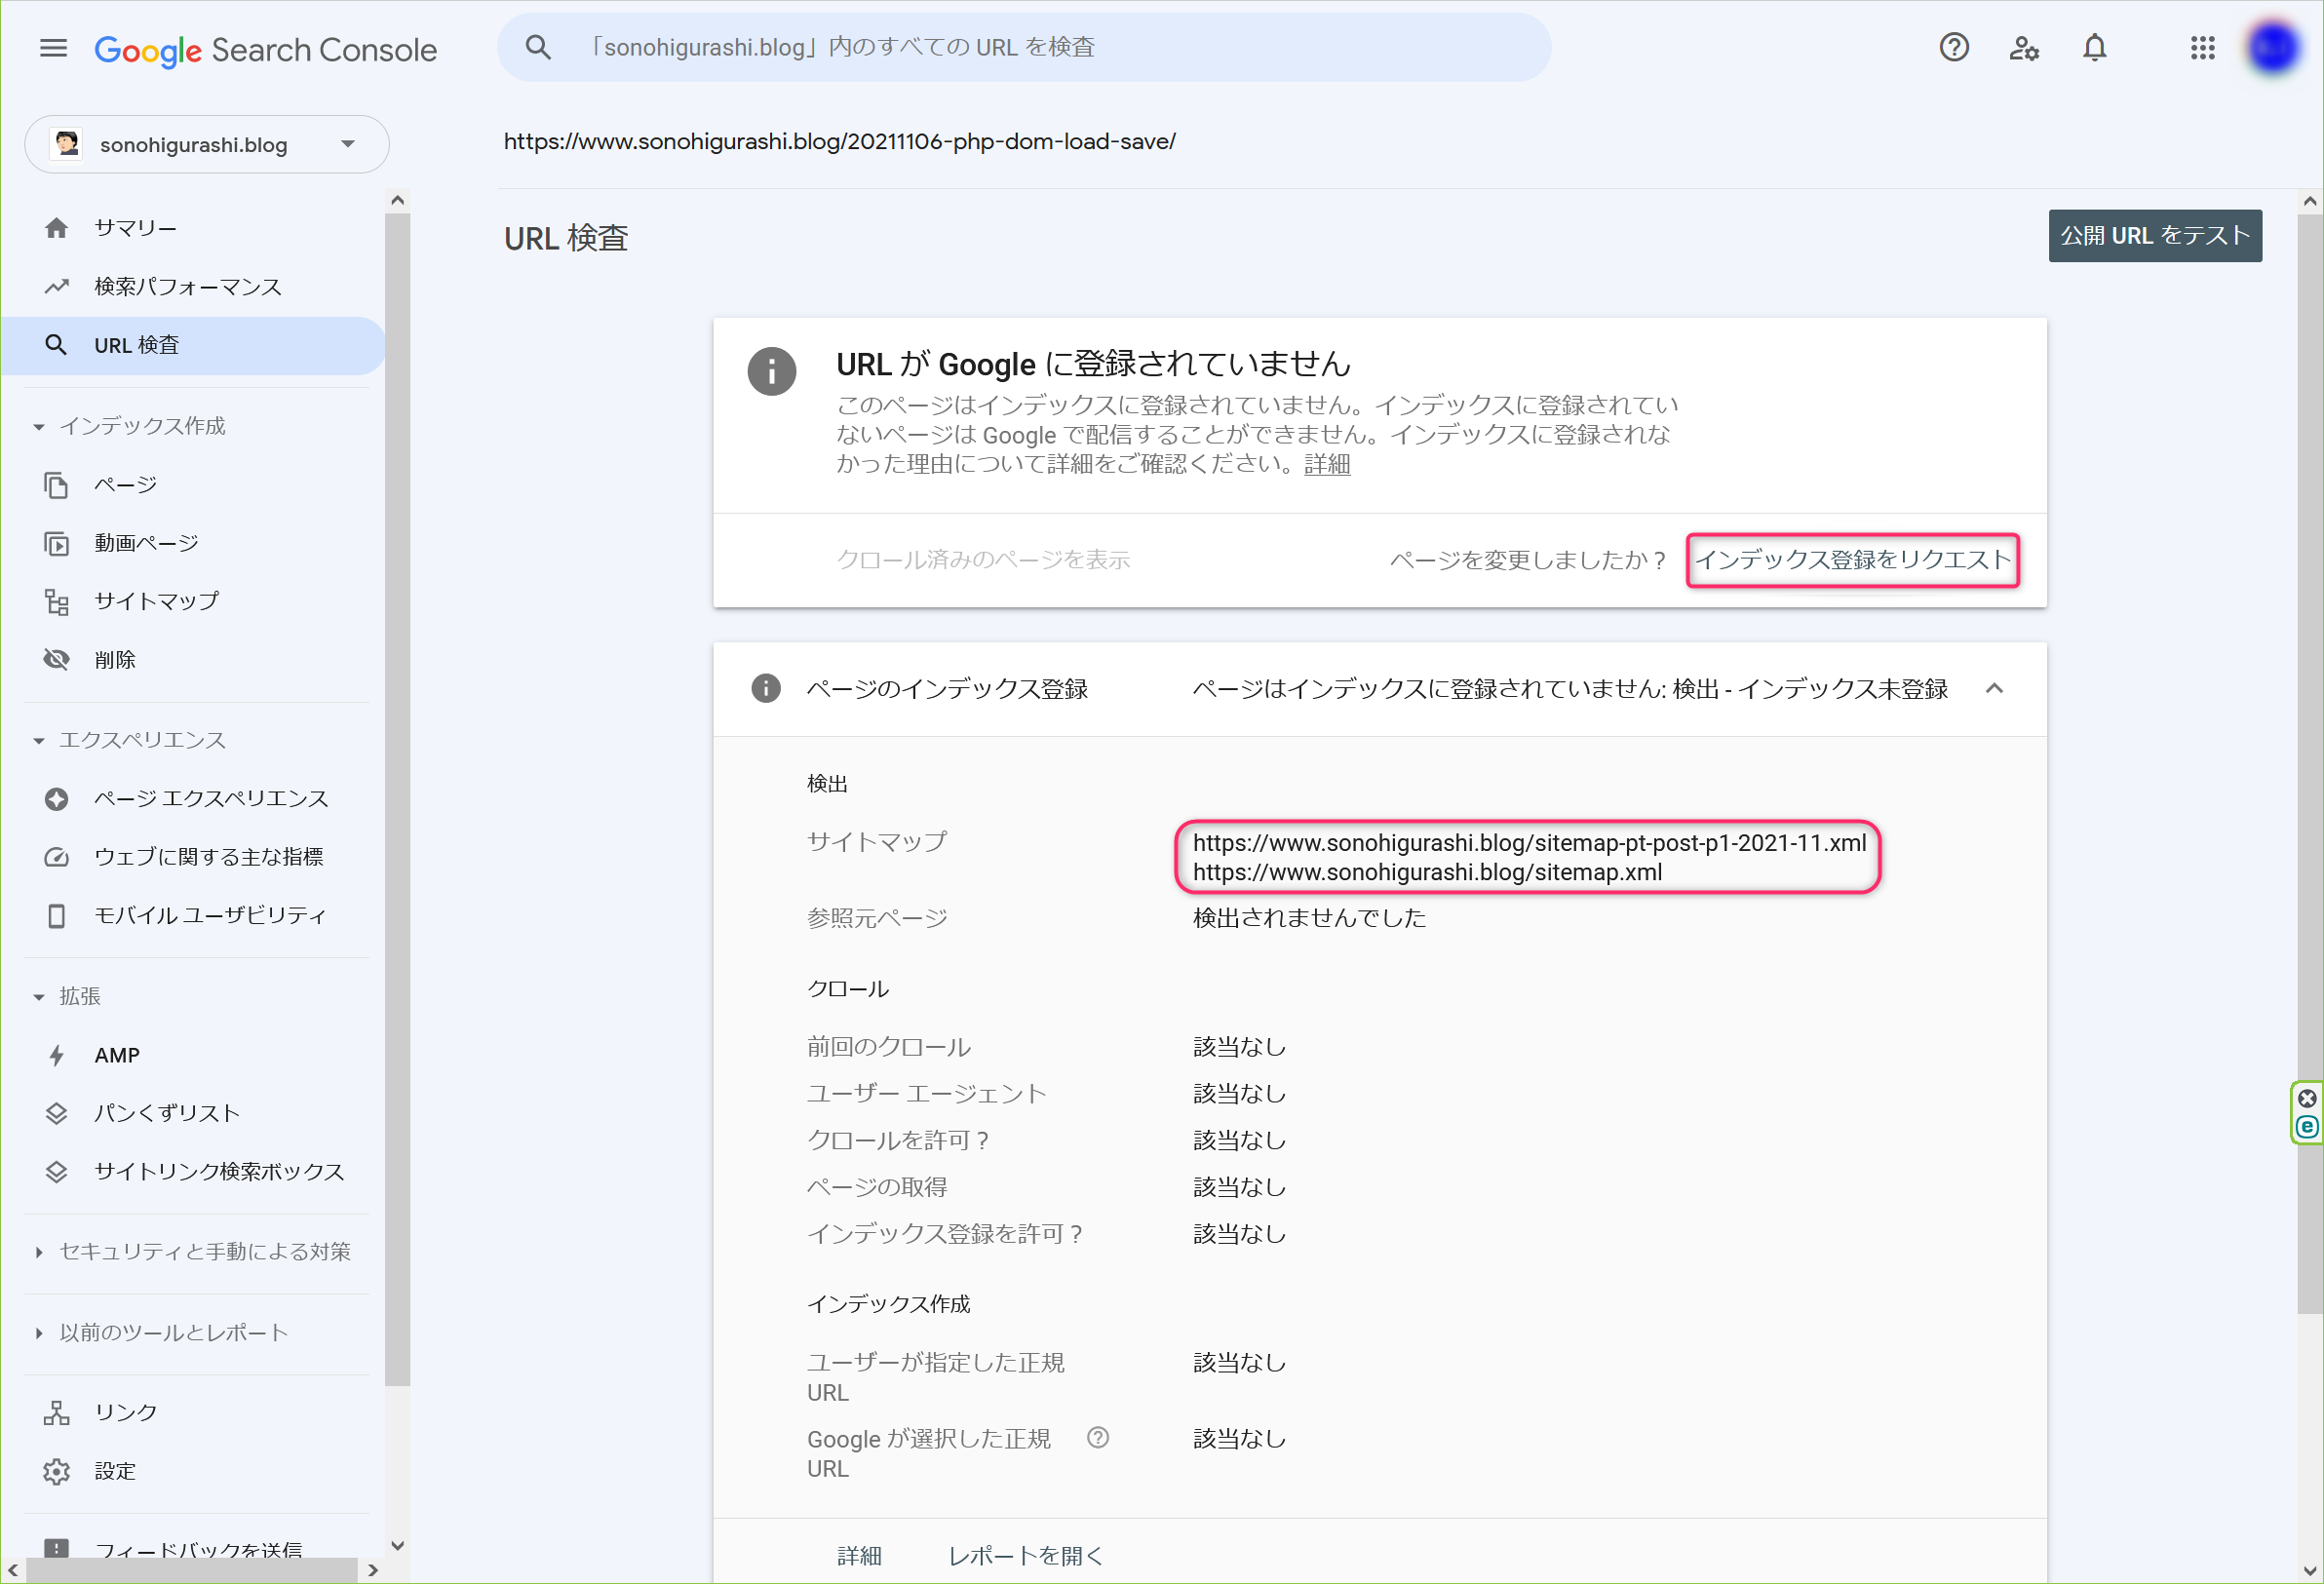
Task: Click the inspected URL text at top
Action: coord(839,142)
